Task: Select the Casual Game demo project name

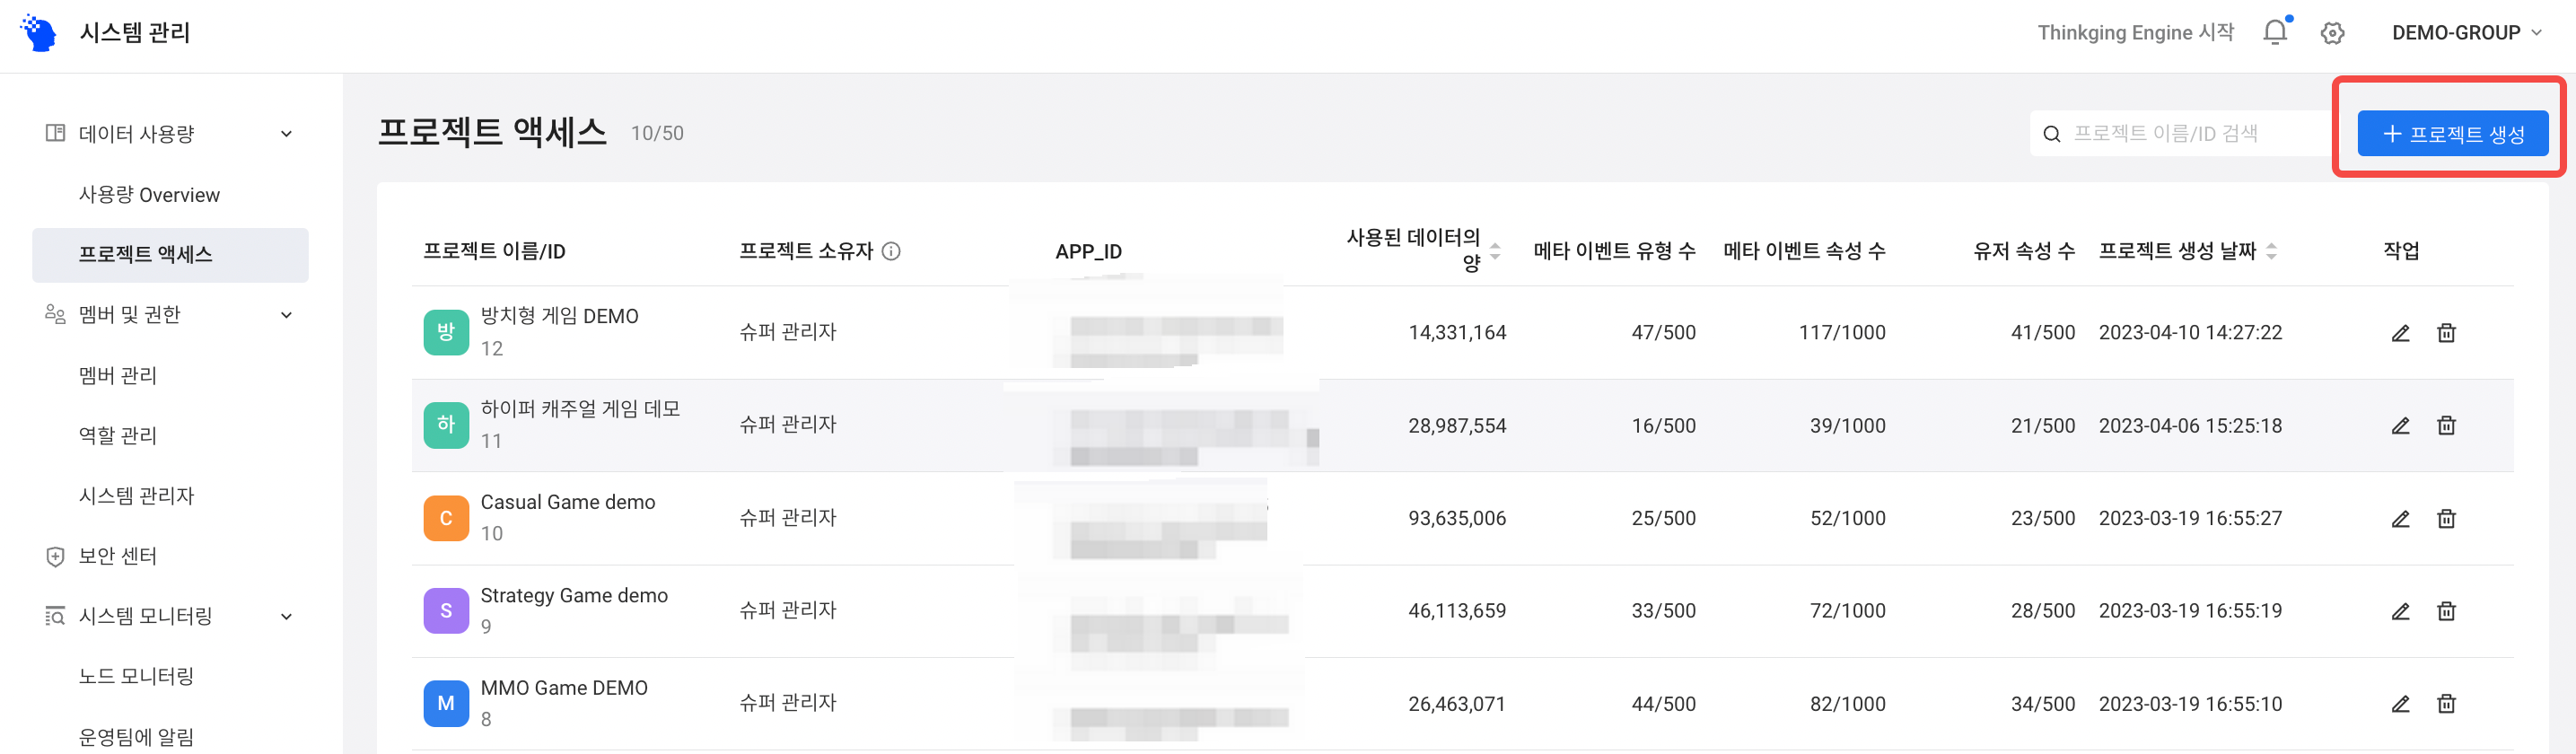Action: point(568,502)
